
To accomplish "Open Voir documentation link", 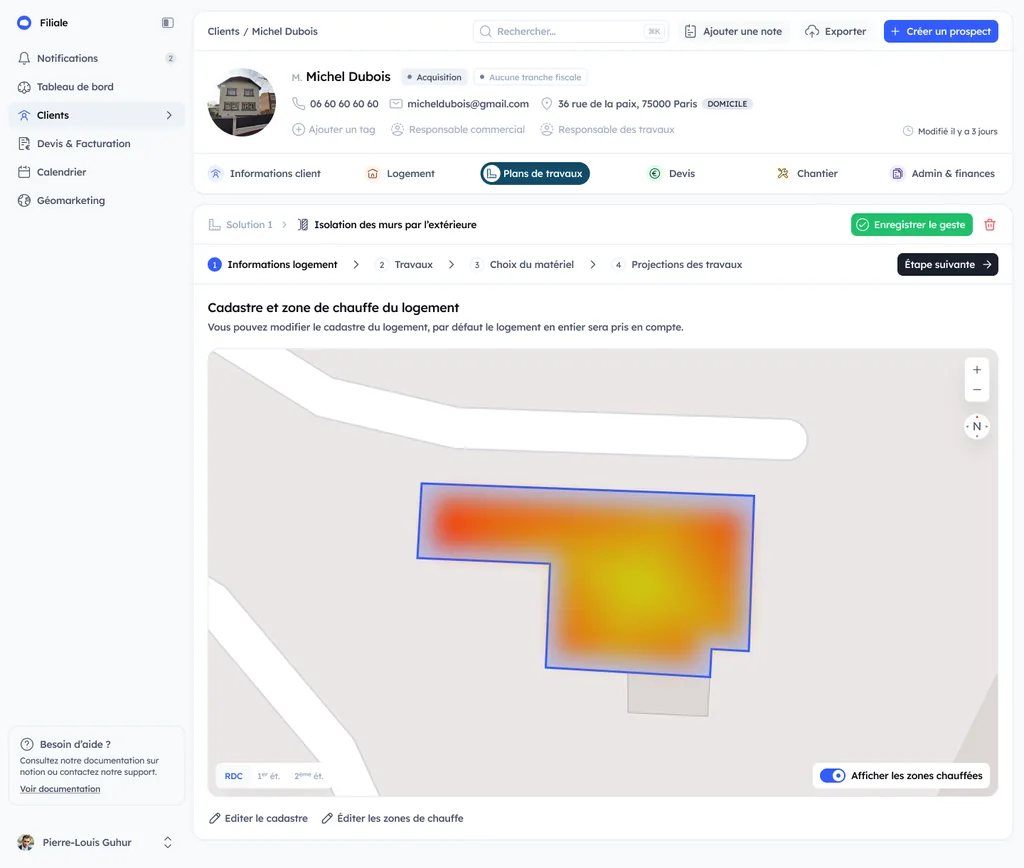I will point(60,789).
